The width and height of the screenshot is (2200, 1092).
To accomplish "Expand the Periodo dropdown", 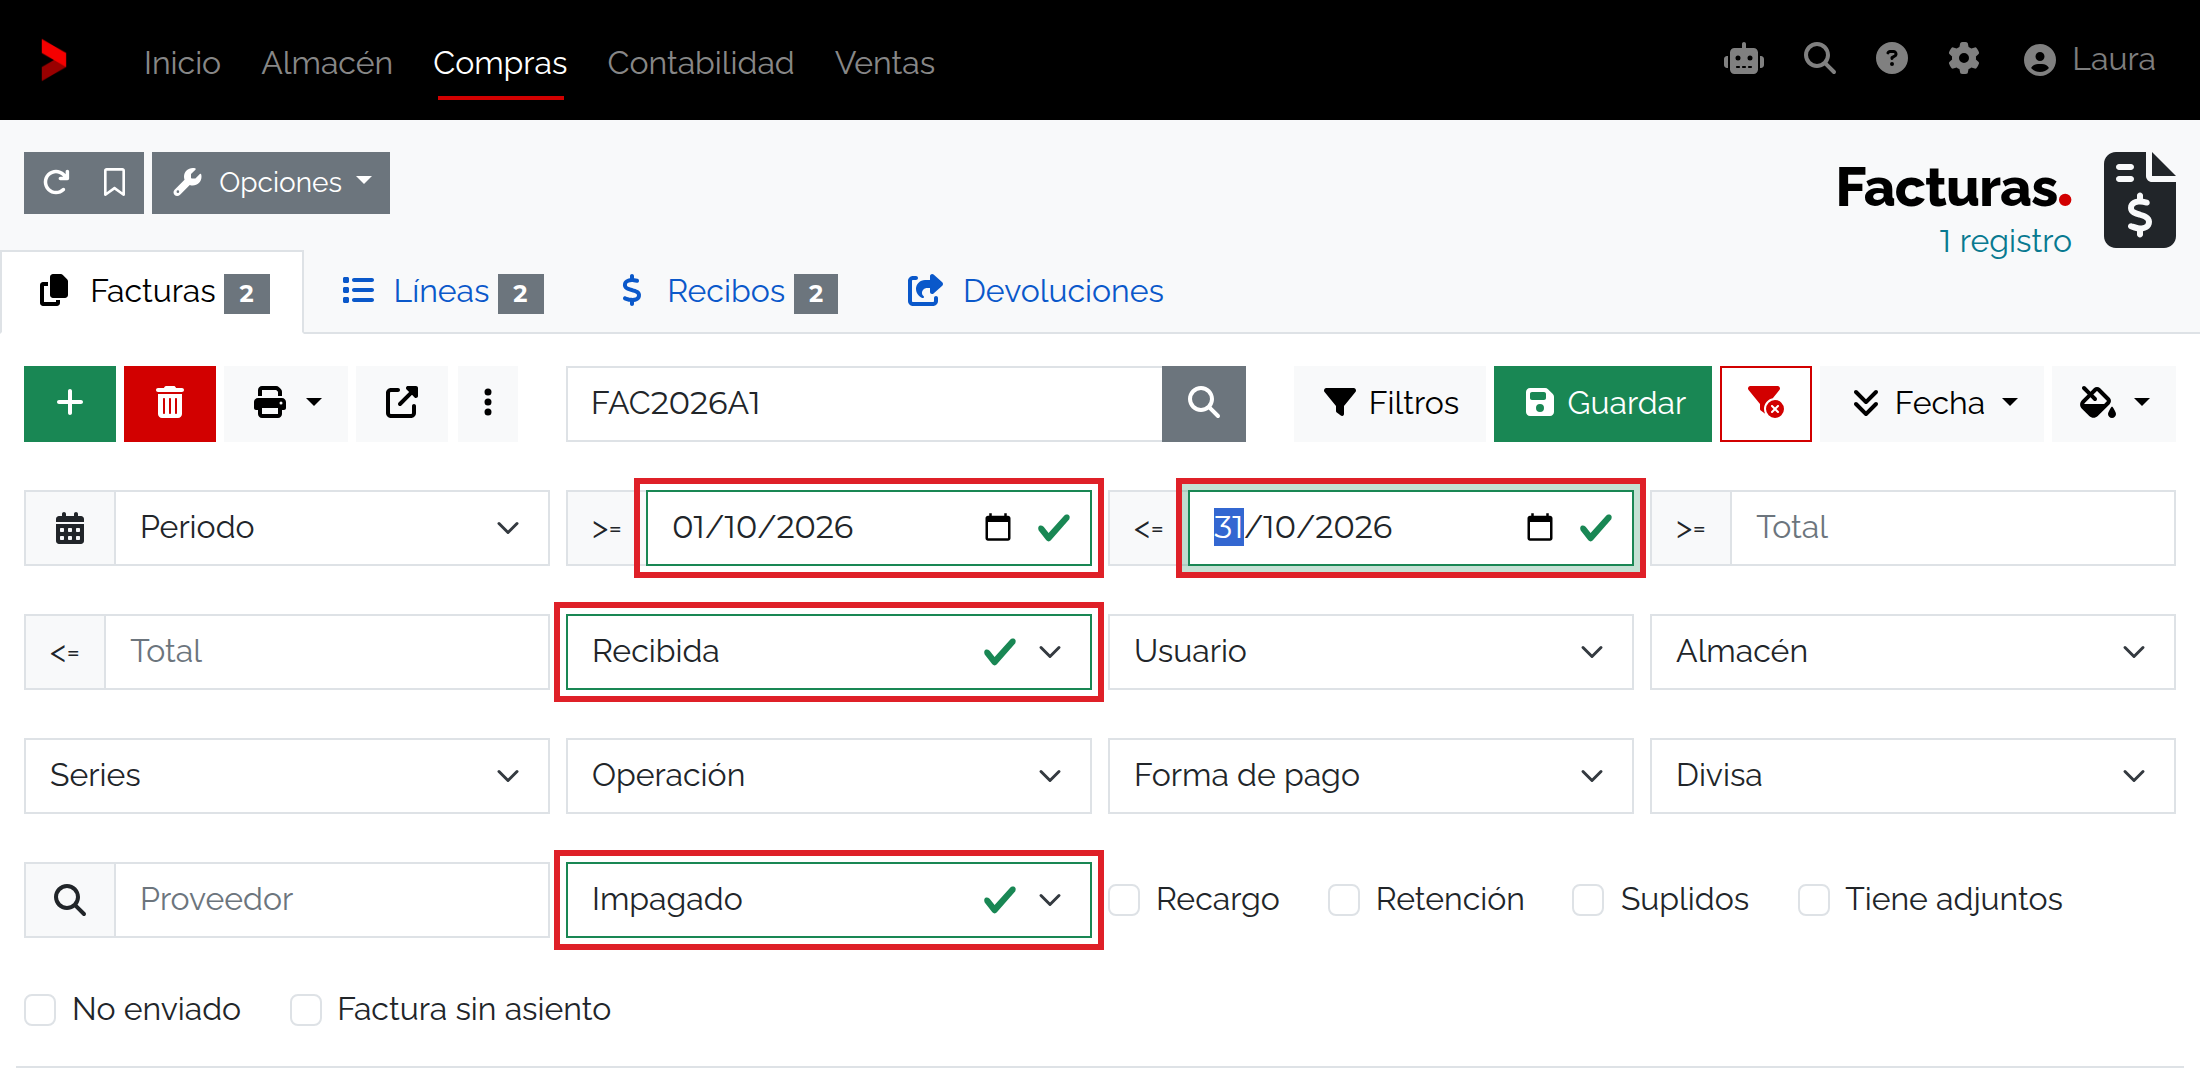I will [332, 528].
